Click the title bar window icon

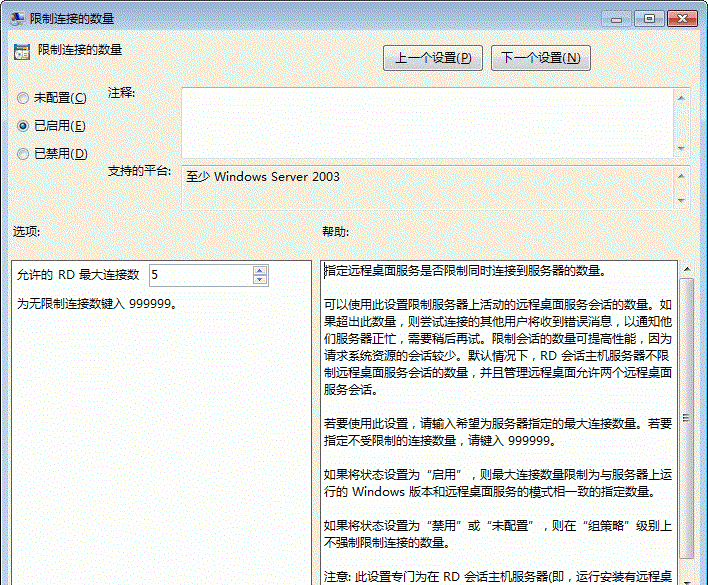[x=17, y=19]
